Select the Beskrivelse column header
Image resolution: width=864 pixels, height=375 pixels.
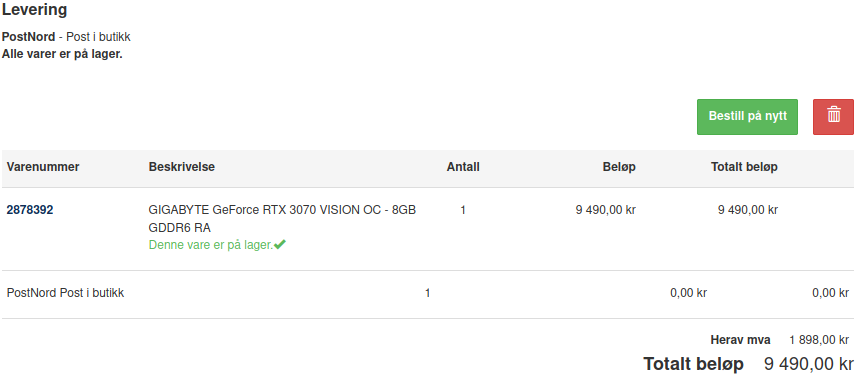point(182,167)
